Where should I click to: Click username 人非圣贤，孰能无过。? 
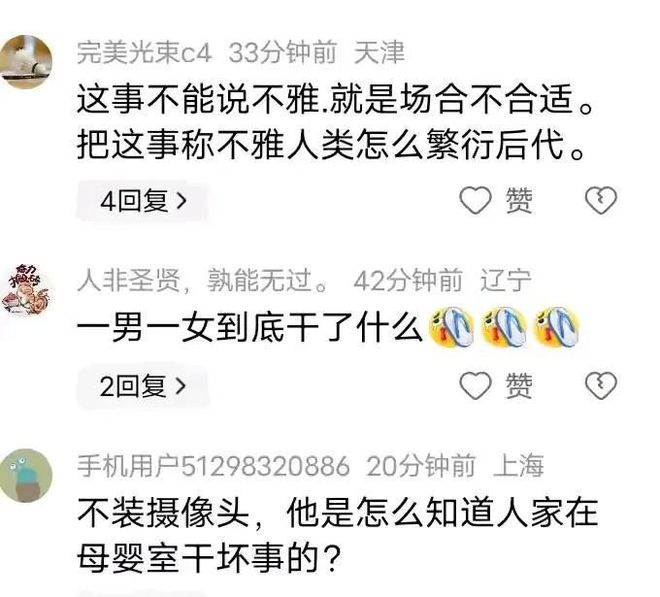[203, 280]
